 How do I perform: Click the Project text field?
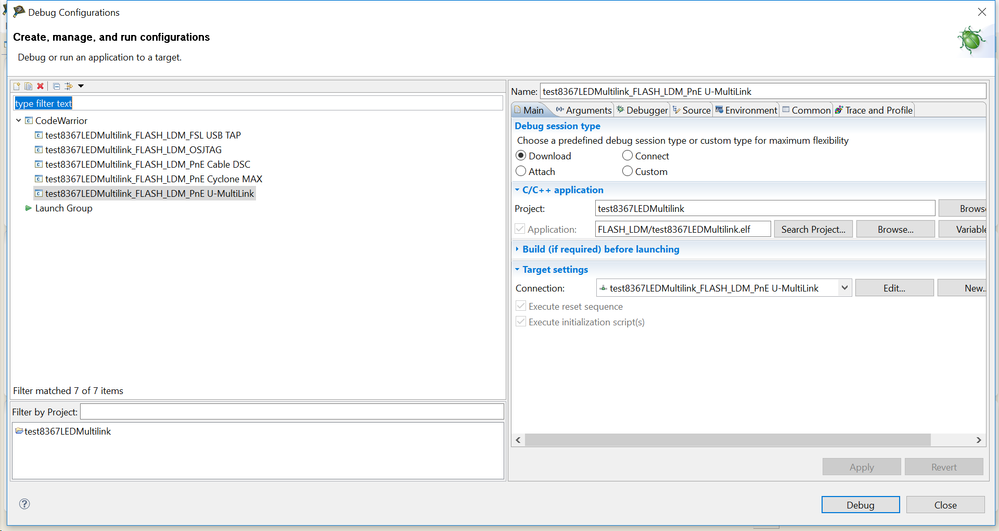click(x=765, y=208)
